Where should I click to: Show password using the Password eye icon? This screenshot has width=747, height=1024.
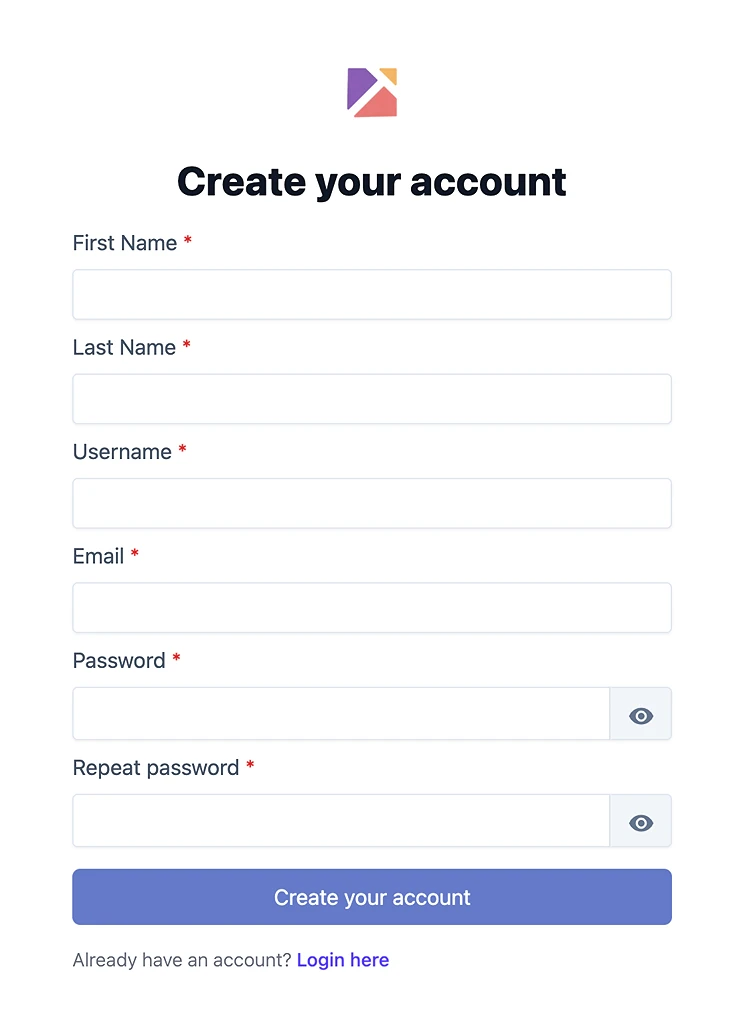click(641, 715)
